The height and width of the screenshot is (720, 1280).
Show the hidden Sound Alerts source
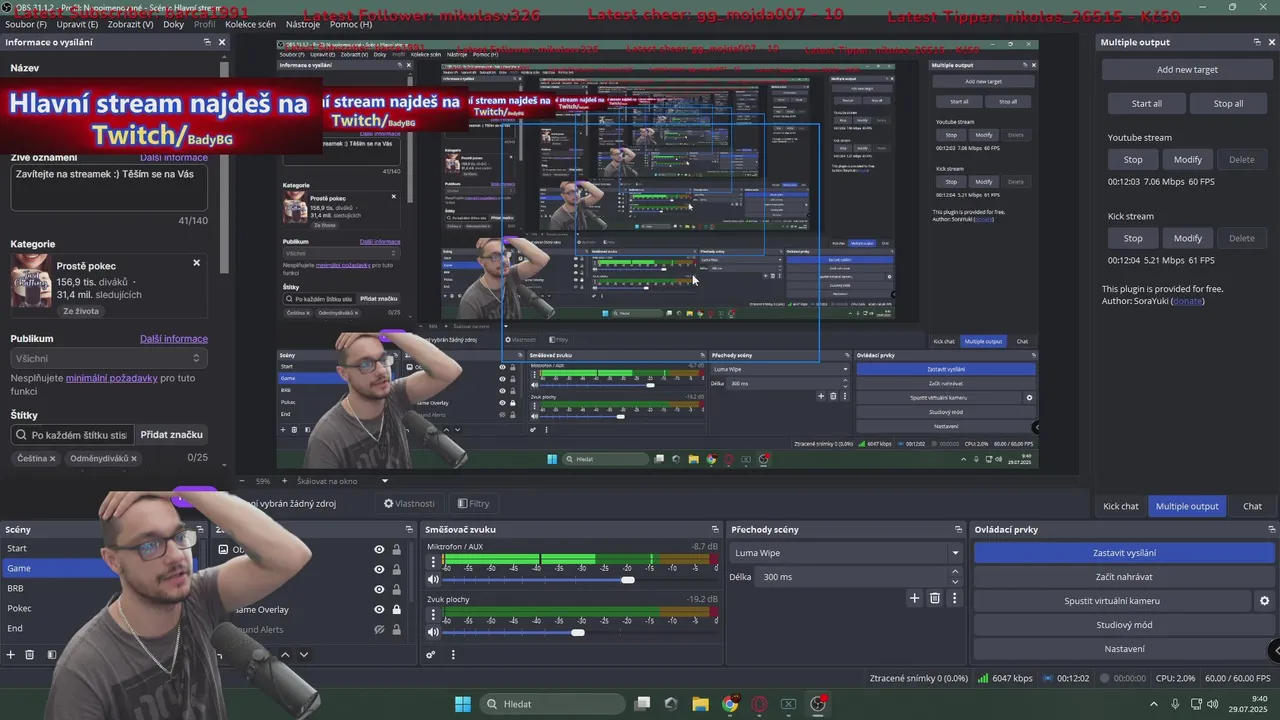379,630
